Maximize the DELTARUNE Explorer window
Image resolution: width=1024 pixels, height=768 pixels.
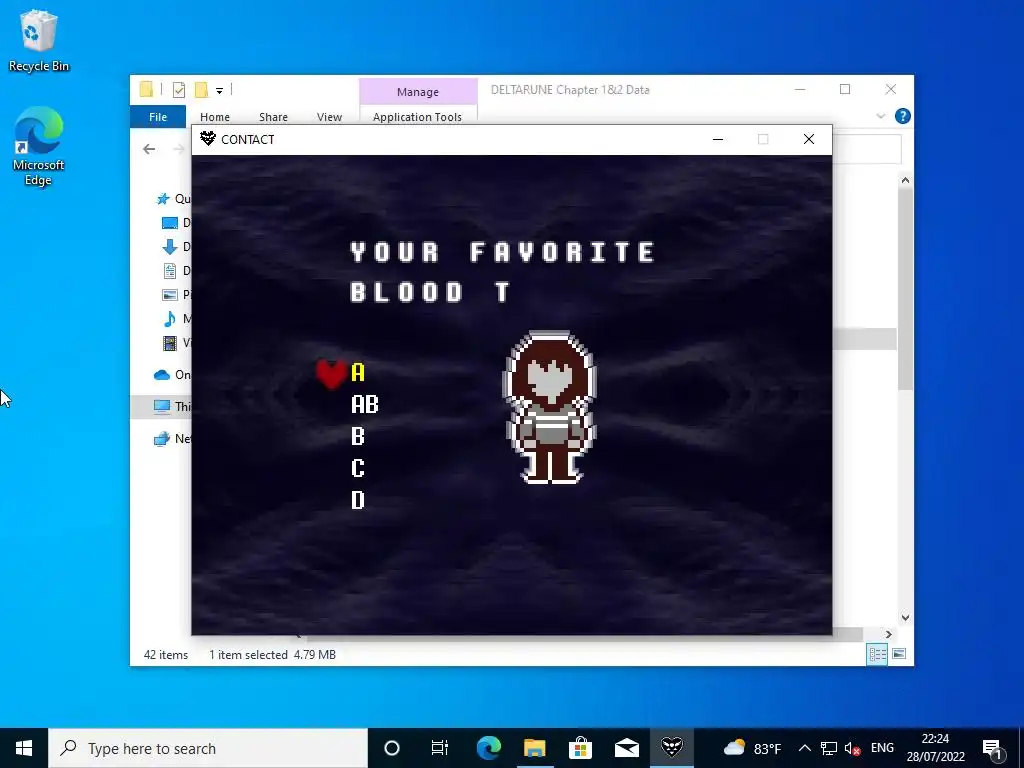[x=845, y=89]
